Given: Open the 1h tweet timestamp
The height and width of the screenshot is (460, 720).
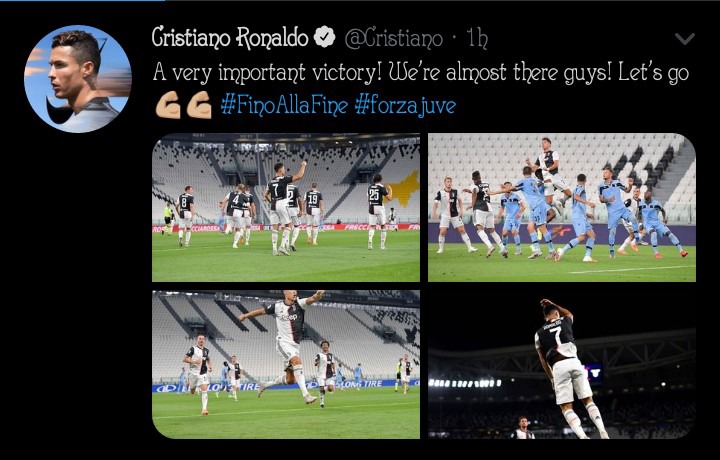Looking at the screenshot, I should click(477, 38).
